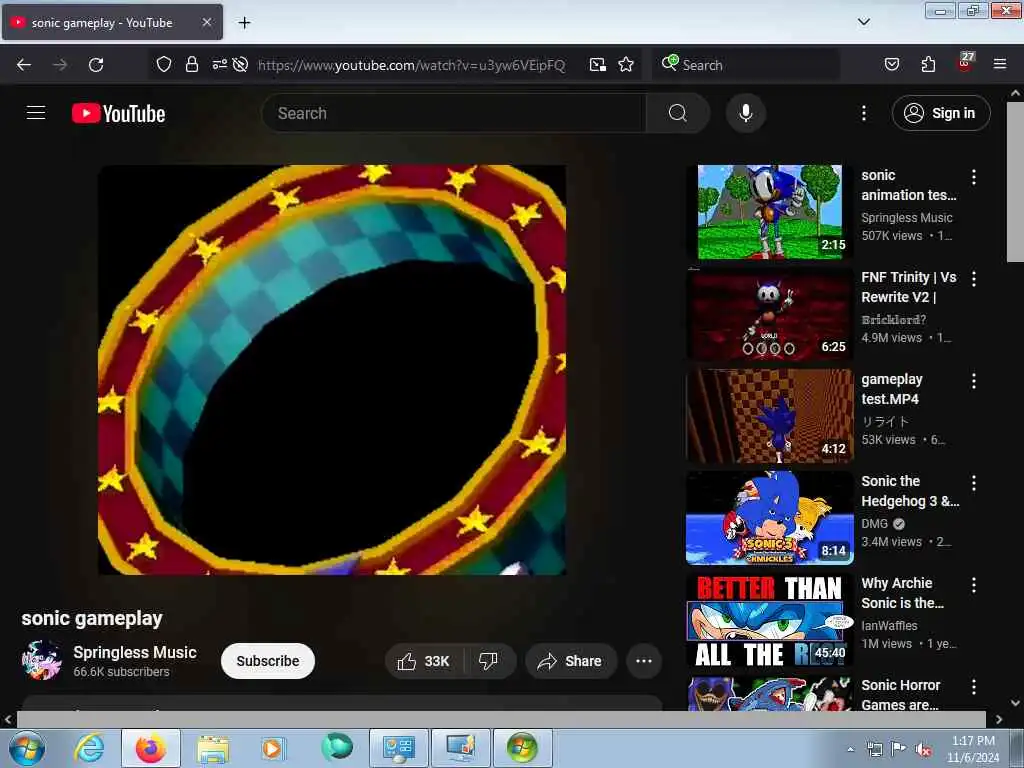The image size is (1024, 768).
Task: Go back with browser back arrow
Action: [24, 65]
